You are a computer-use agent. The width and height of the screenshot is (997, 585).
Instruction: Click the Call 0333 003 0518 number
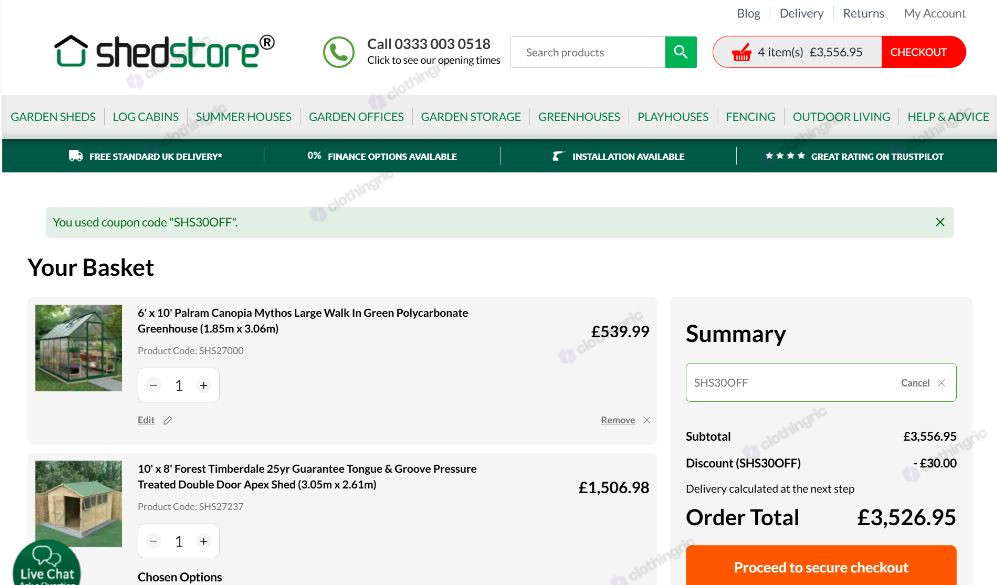click(x=429, y=44)
